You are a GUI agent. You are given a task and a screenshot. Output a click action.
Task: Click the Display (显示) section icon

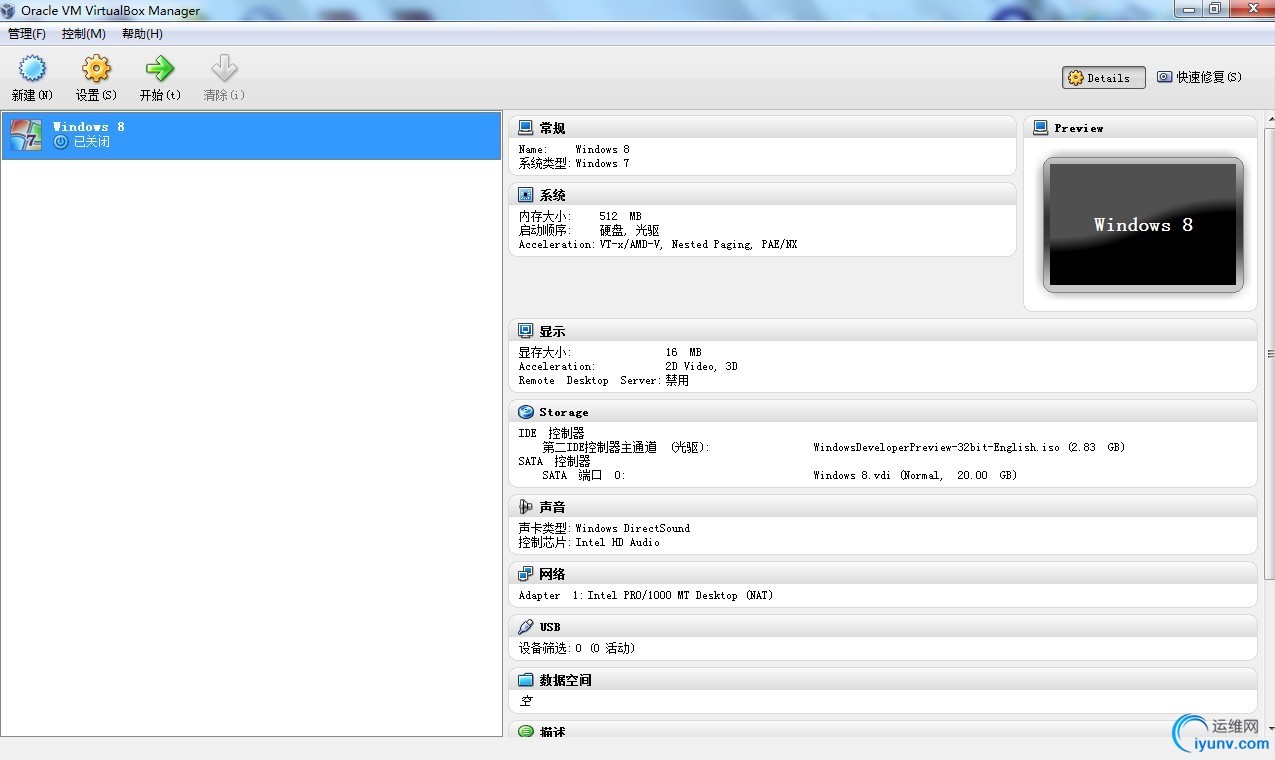[x=525, y=331]
